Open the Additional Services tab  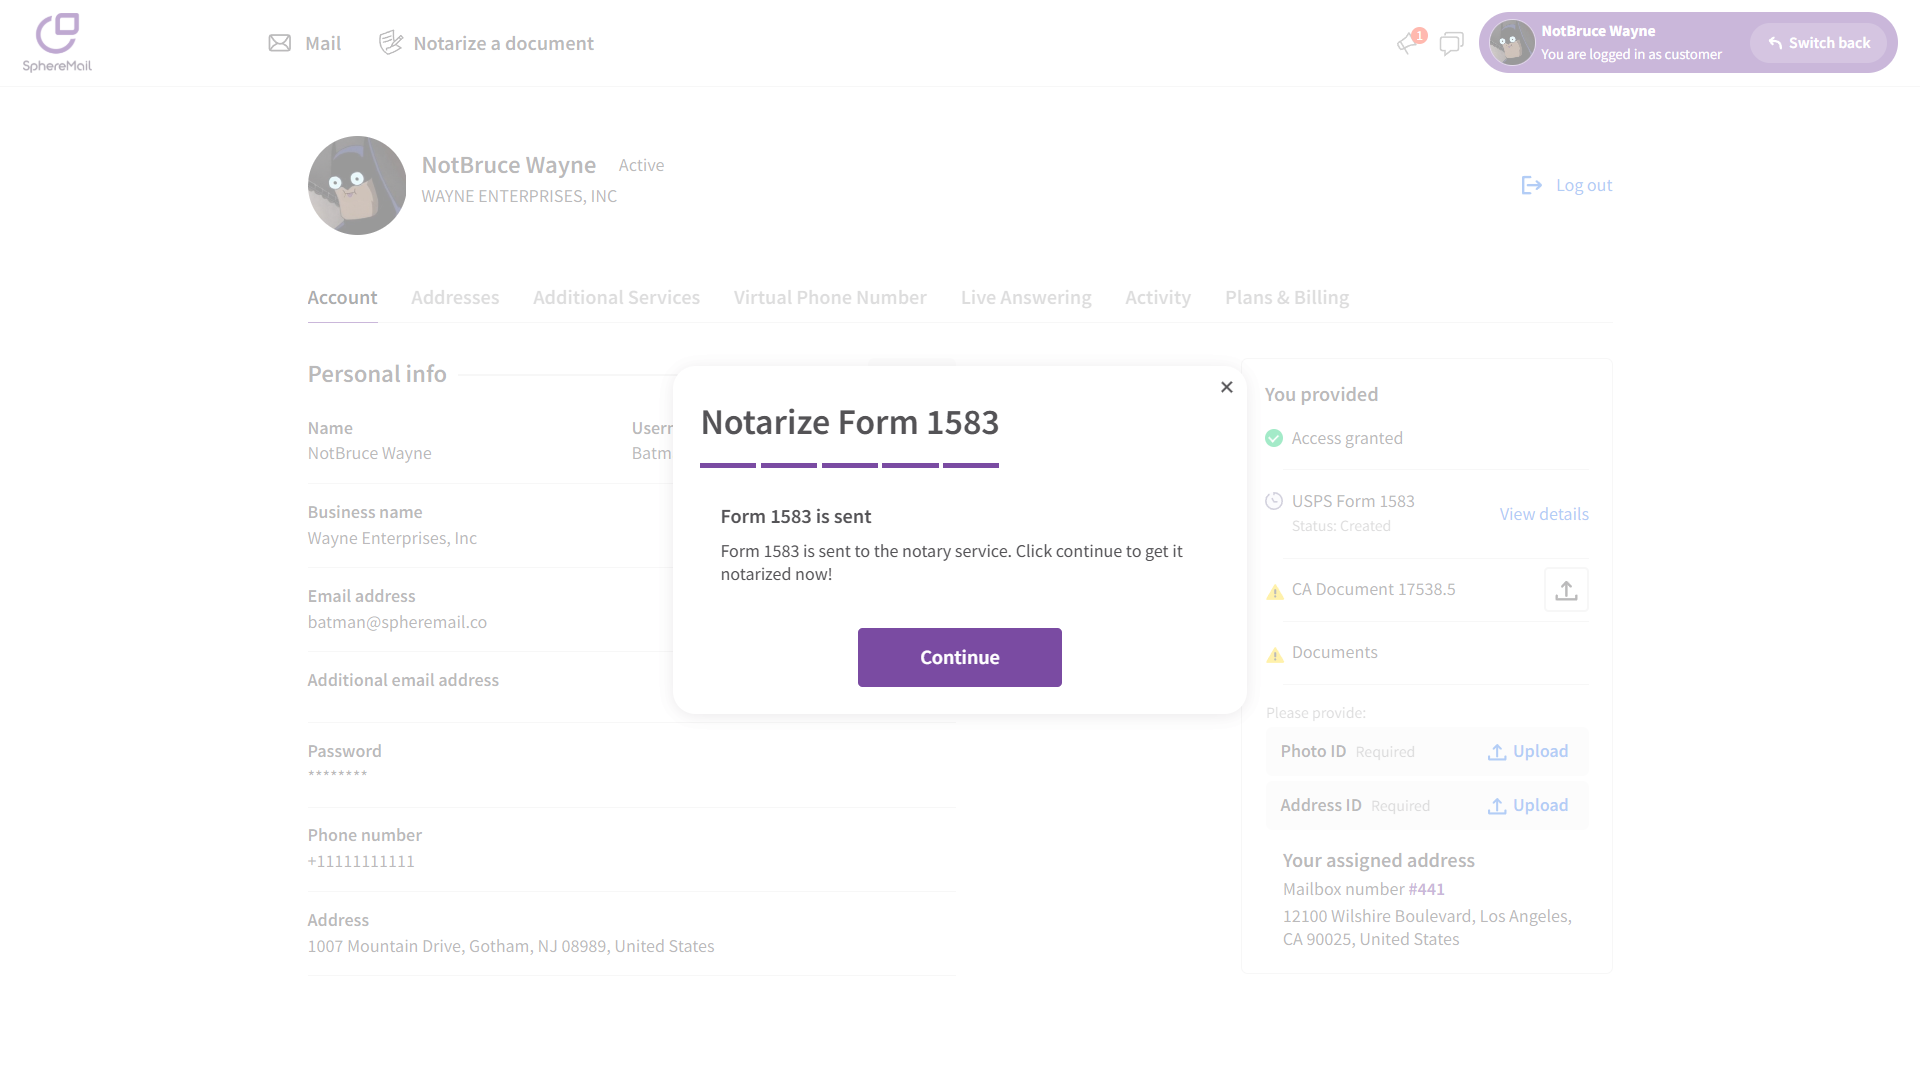click(x=616, y=298)
